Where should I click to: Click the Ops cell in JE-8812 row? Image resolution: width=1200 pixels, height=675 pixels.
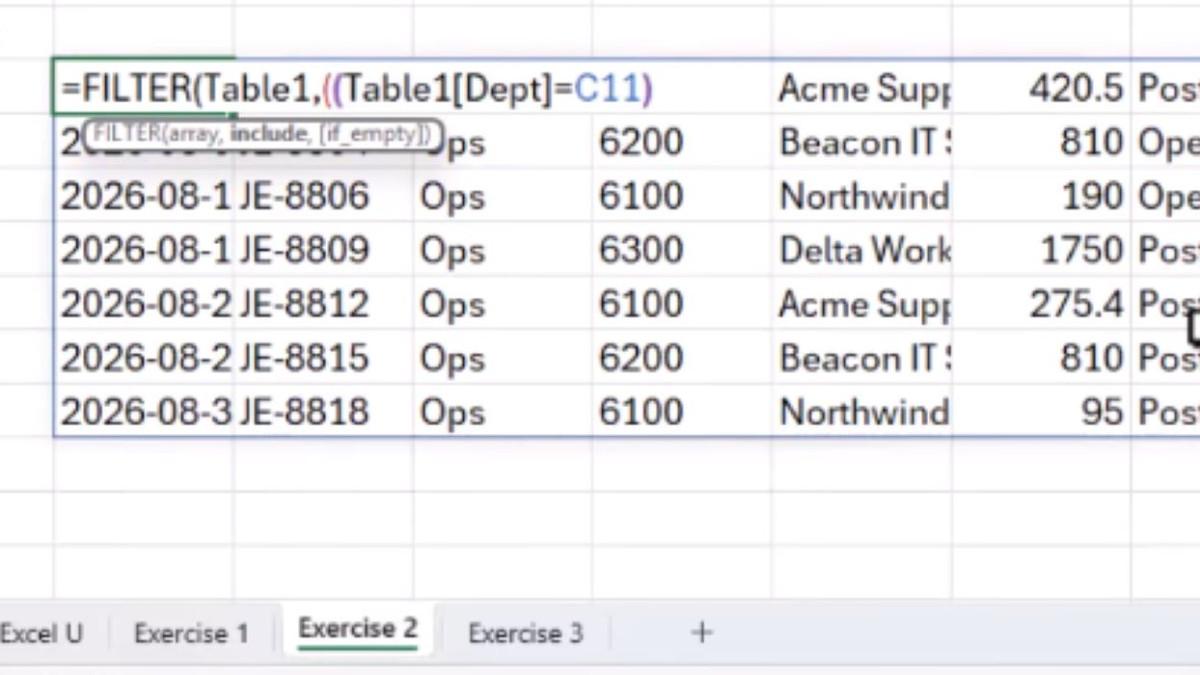502,304
